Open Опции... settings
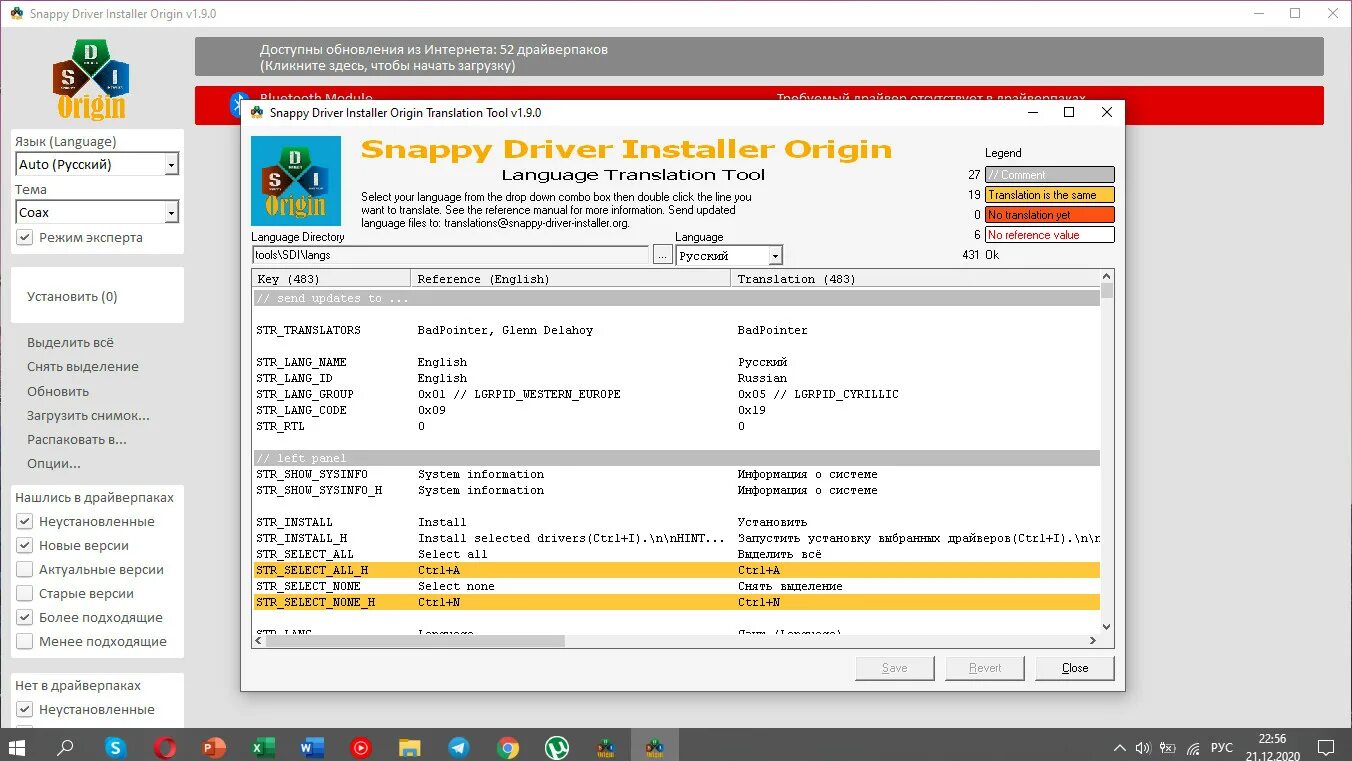The image size is (1352, 761). (x=54, y=464)
